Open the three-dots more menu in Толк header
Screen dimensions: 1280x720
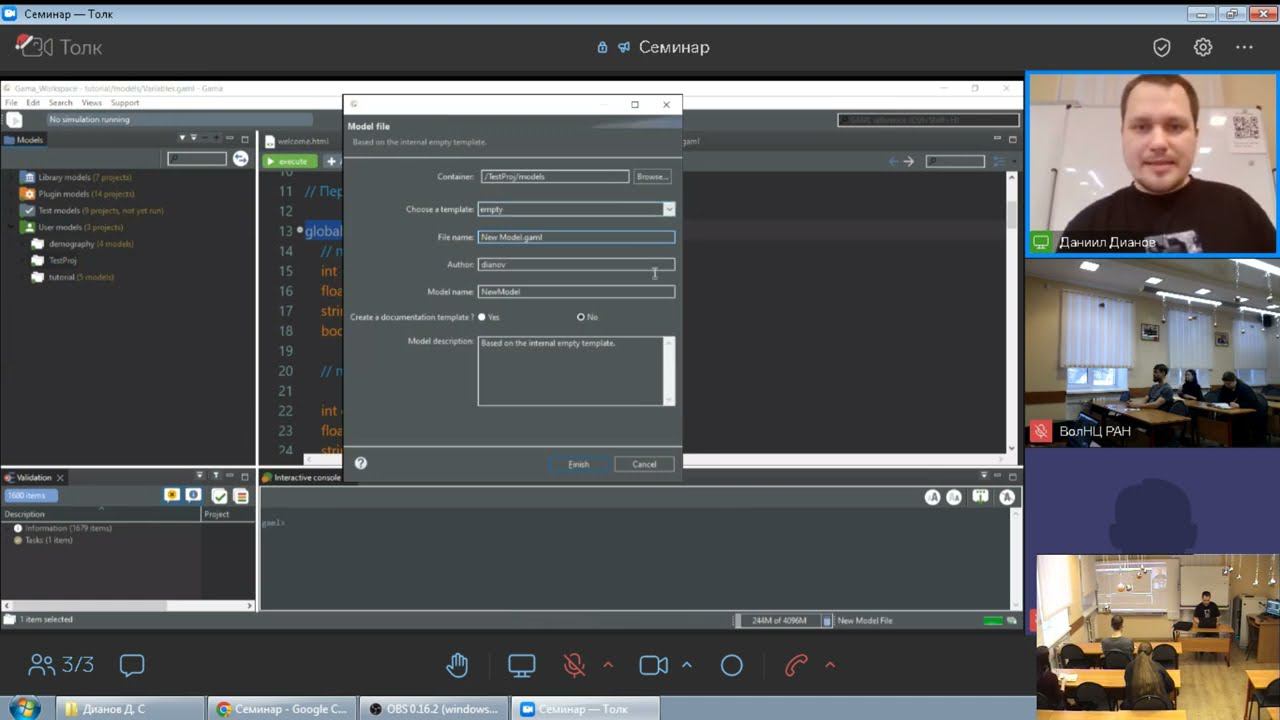[x=1244, y=47]
